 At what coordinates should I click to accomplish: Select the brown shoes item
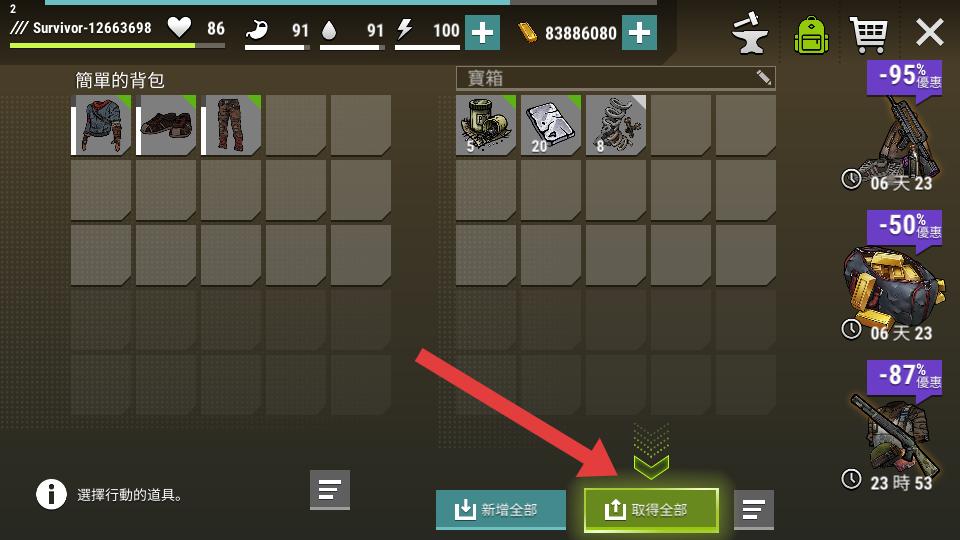(x=166, y=125)
